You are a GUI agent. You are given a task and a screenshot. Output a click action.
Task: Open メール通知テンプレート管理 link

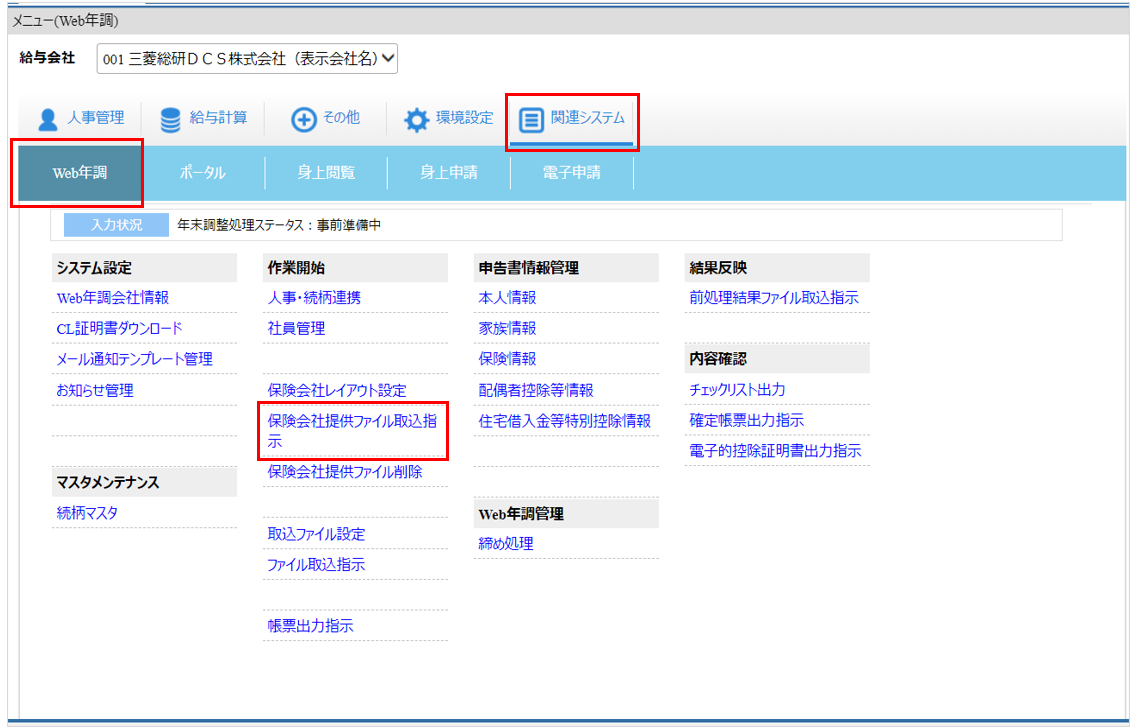134,359
